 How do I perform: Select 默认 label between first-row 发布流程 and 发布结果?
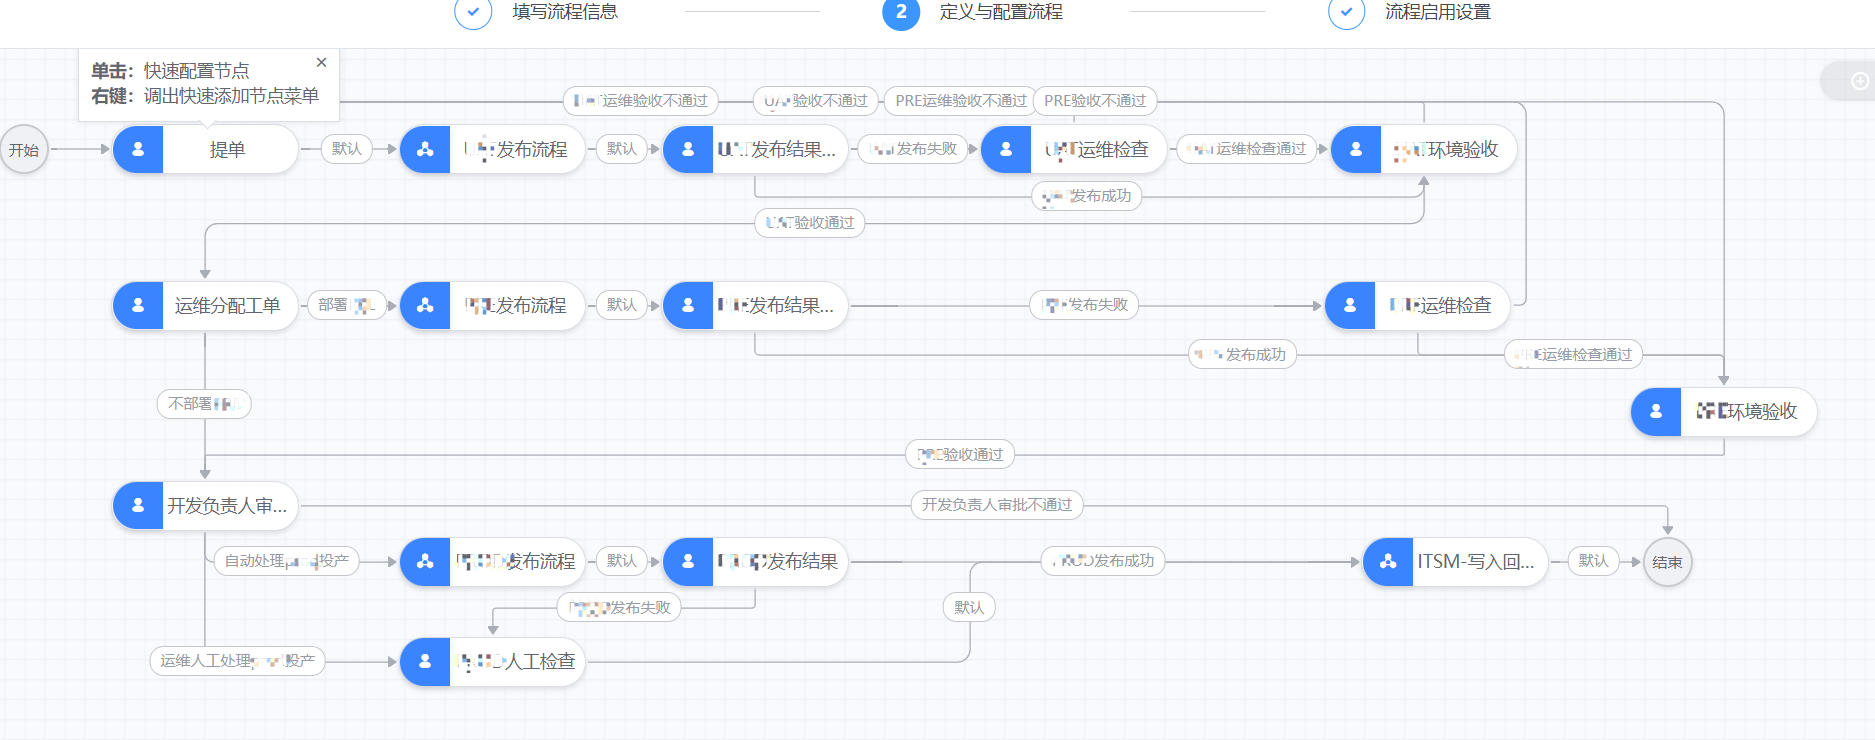[x=621, y=149]
